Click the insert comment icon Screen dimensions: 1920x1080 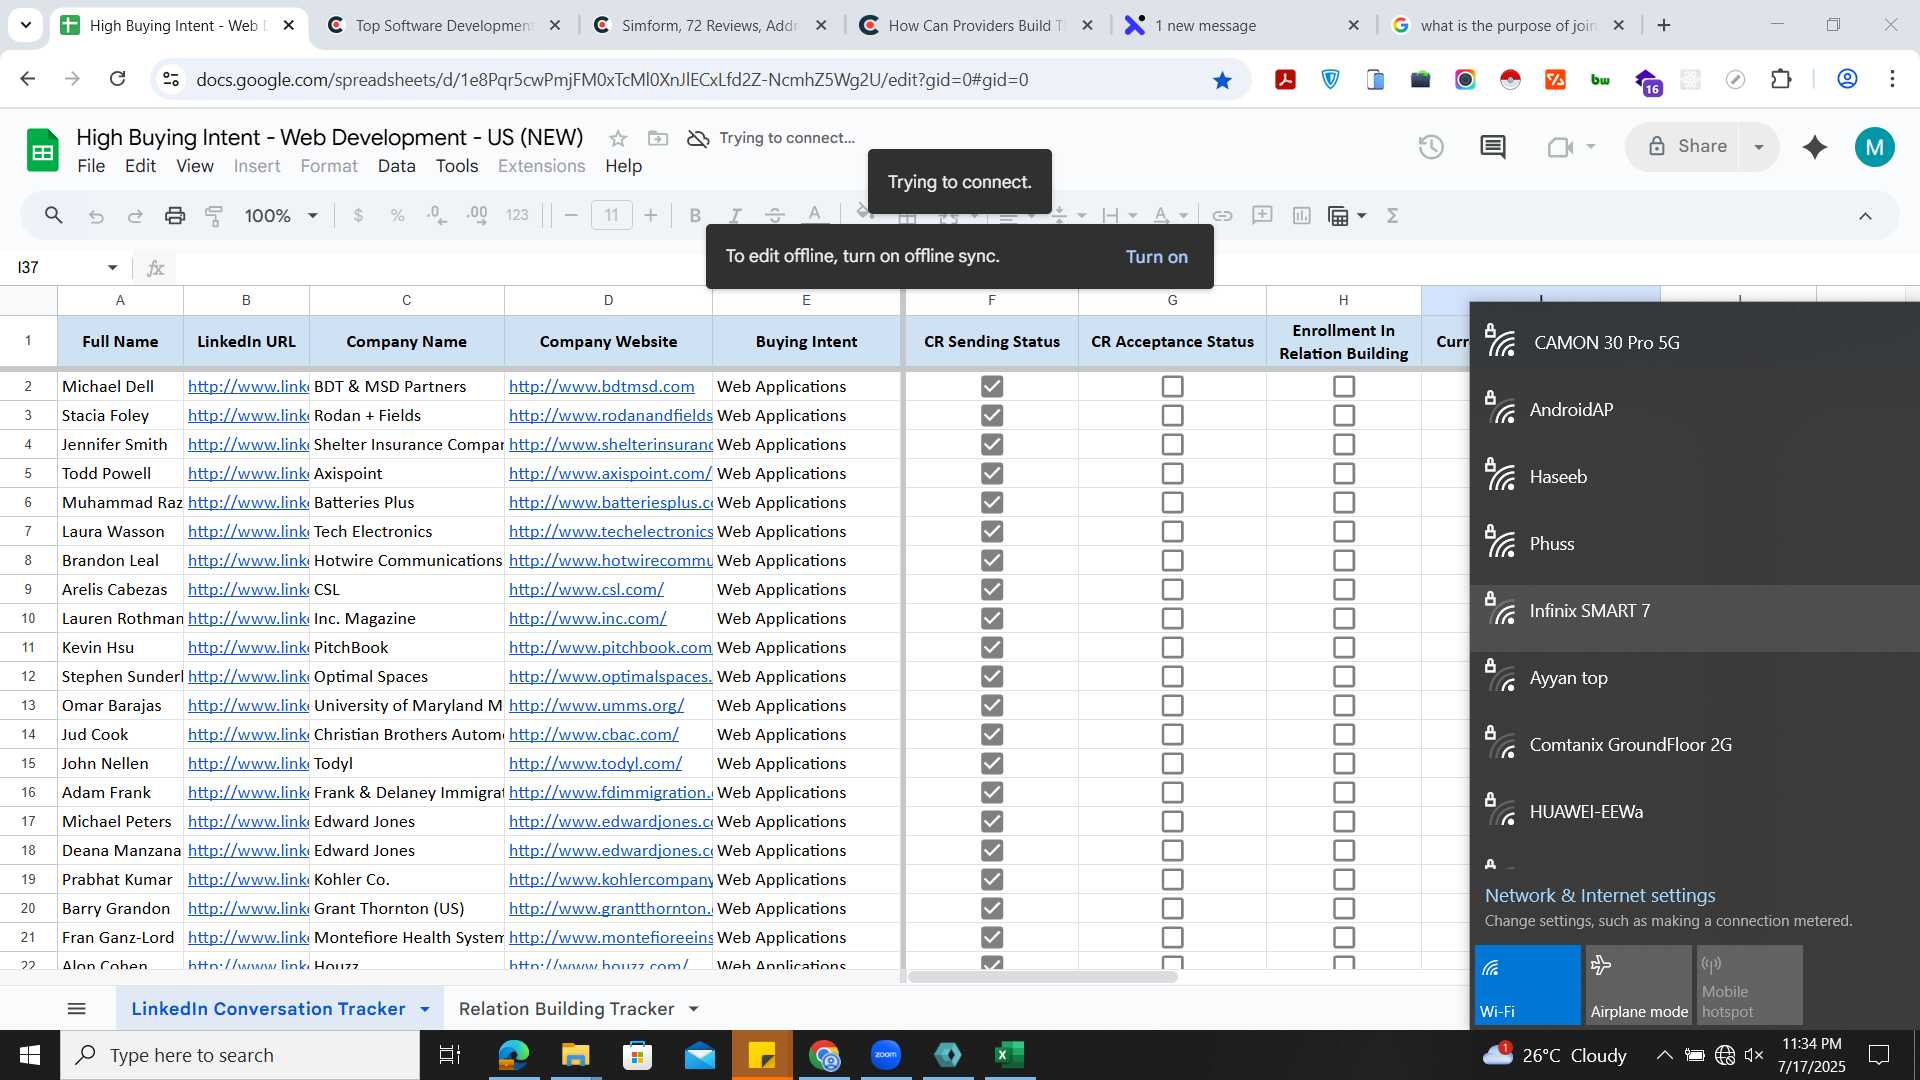(1262, 216)
